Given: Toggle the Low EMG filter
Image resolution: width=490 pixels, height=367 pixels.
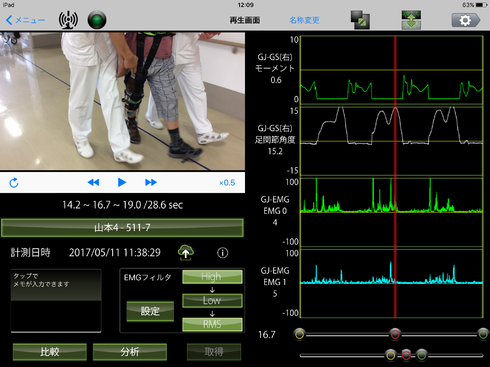Looking at the screenshot, I should (x=212, y=300).
